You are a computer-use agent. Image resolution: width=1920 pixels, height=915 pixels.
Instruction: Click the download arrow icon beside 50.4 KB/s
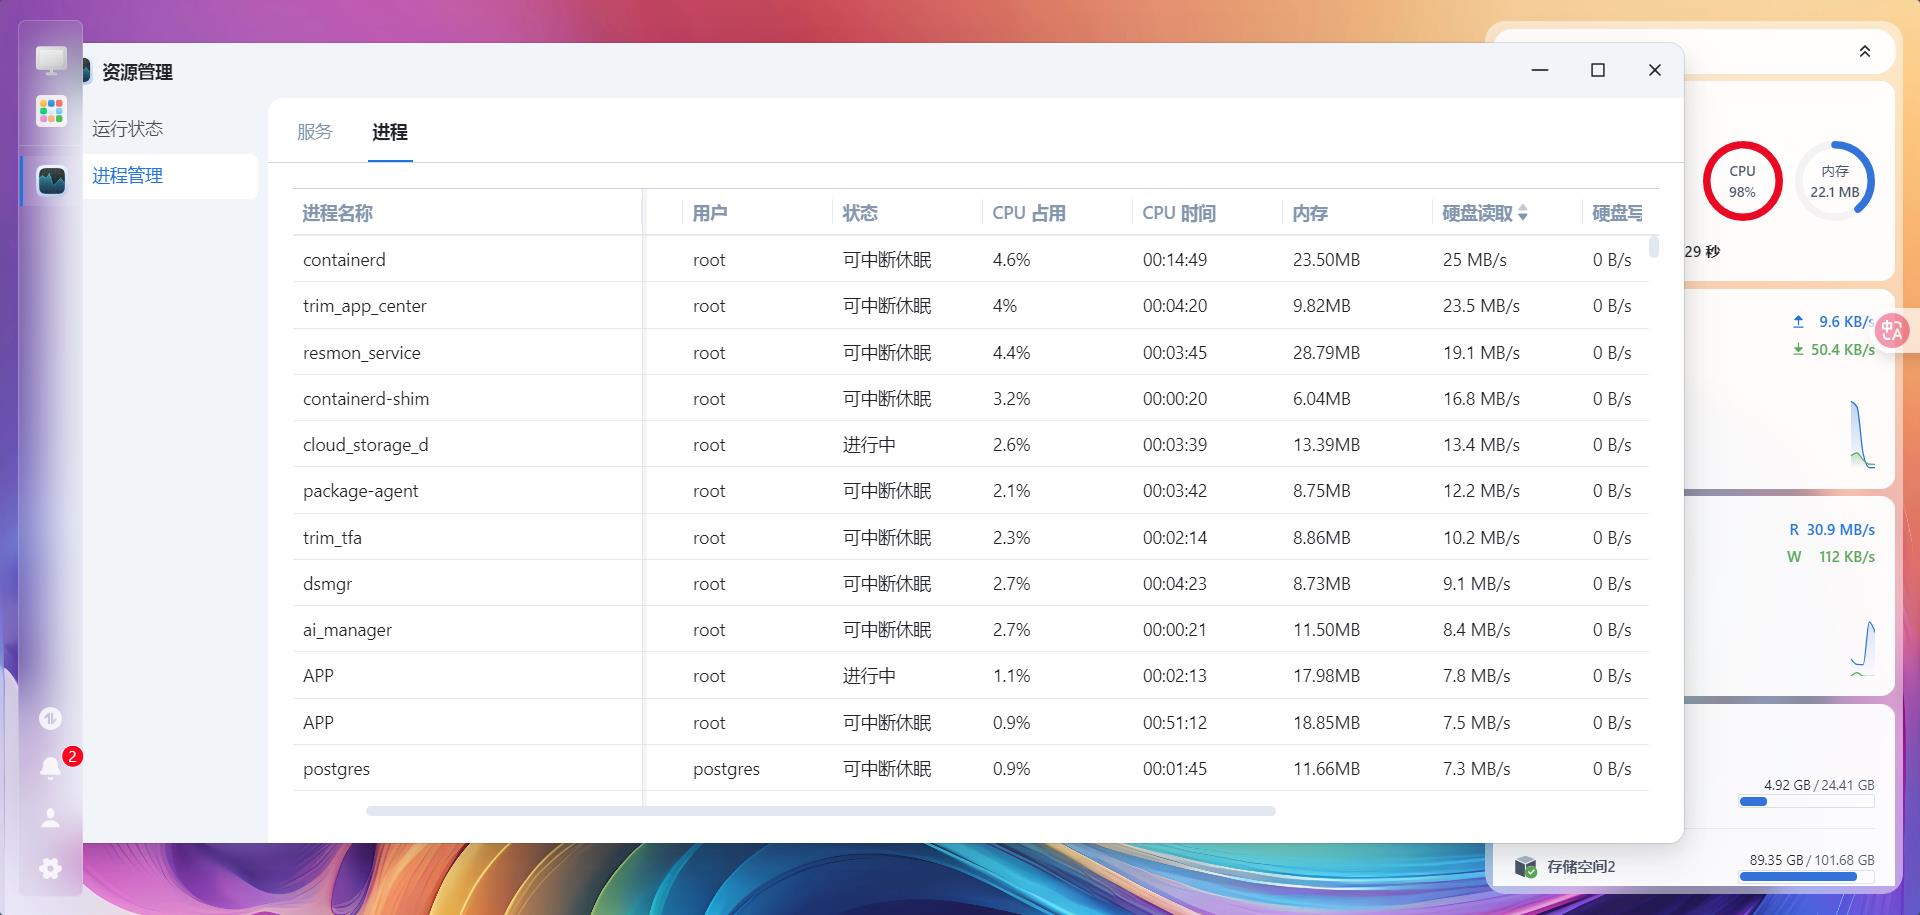click(1798, 349)
